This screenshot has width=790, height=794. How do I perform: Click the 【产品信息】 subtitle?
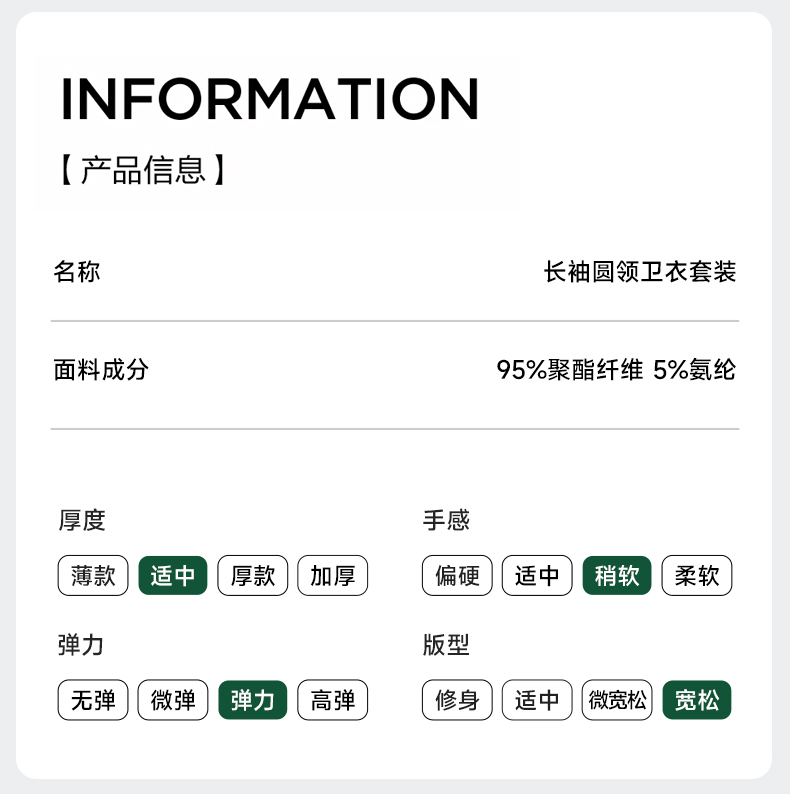pyautogui.click(x=143, y=170)
